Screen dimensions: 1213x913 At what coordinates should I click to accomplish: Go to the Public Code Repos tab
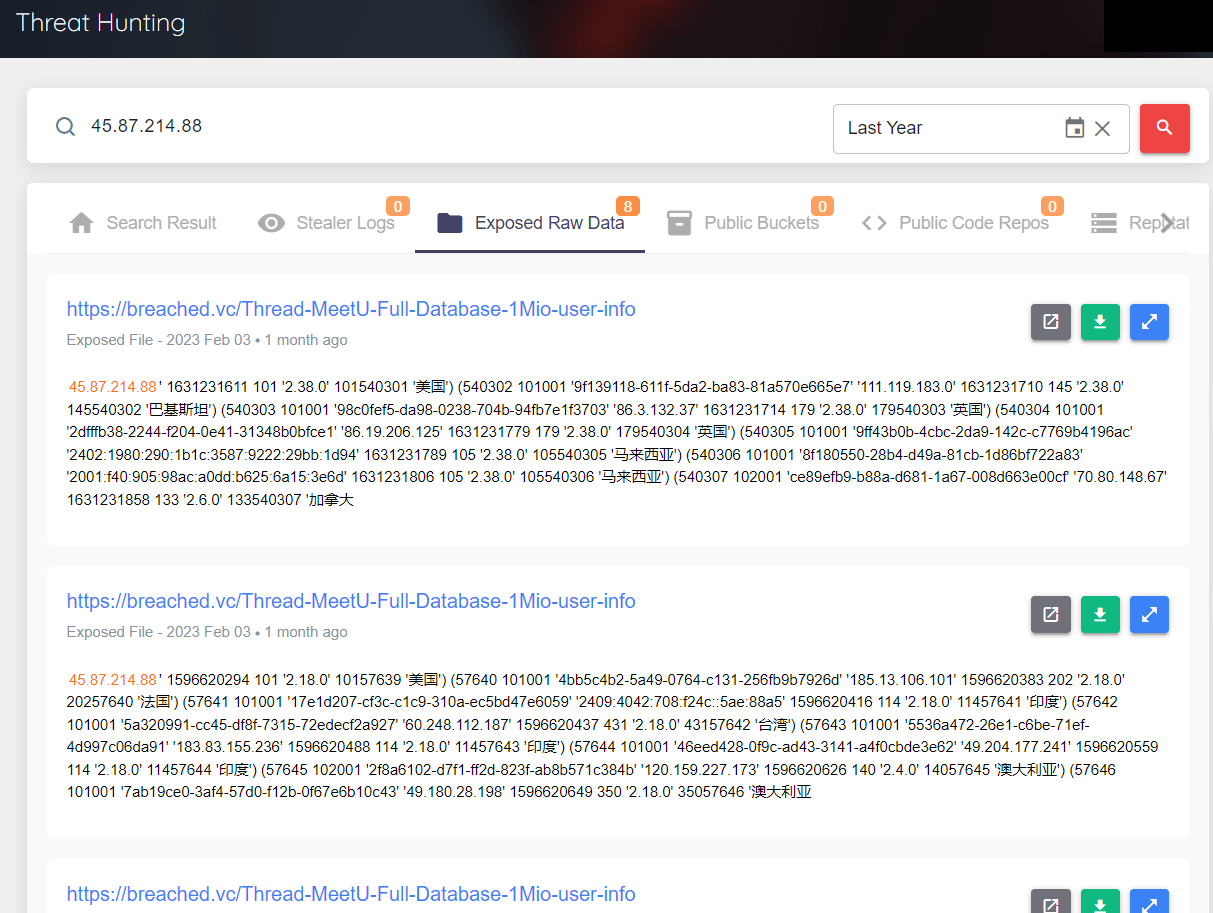(x=956, y=223)
